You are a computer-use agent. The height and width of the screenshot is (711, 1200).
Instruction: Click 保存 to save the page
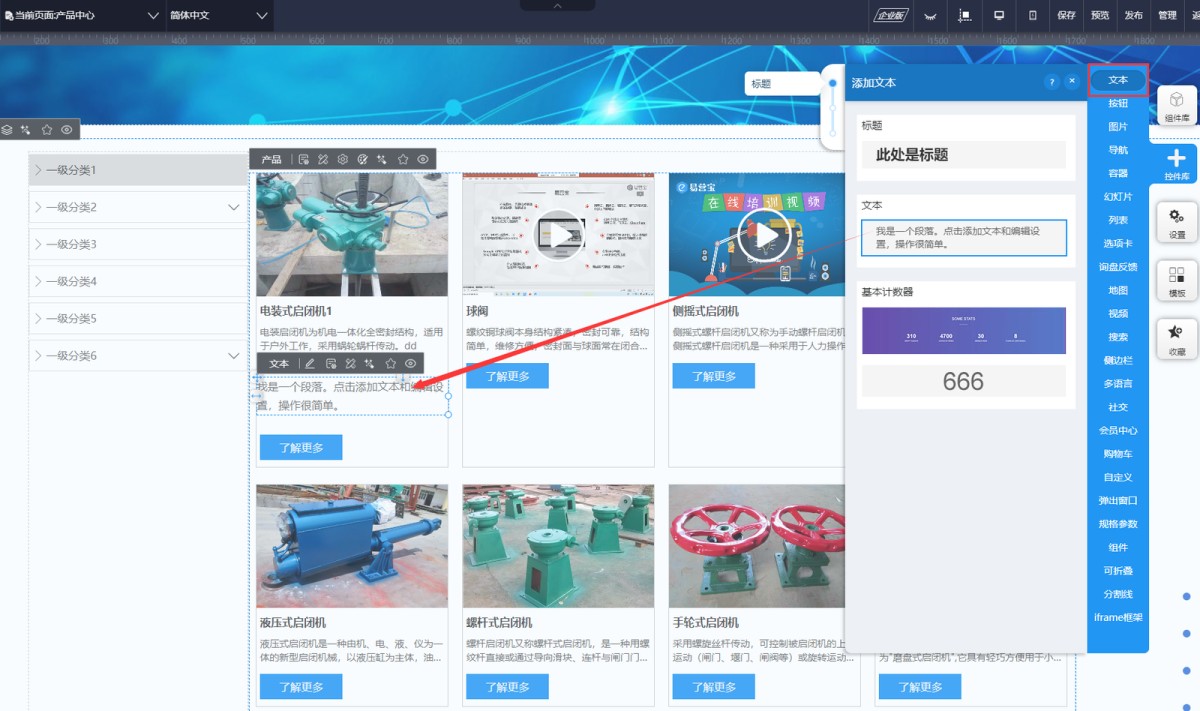(x=1066, y=16)
